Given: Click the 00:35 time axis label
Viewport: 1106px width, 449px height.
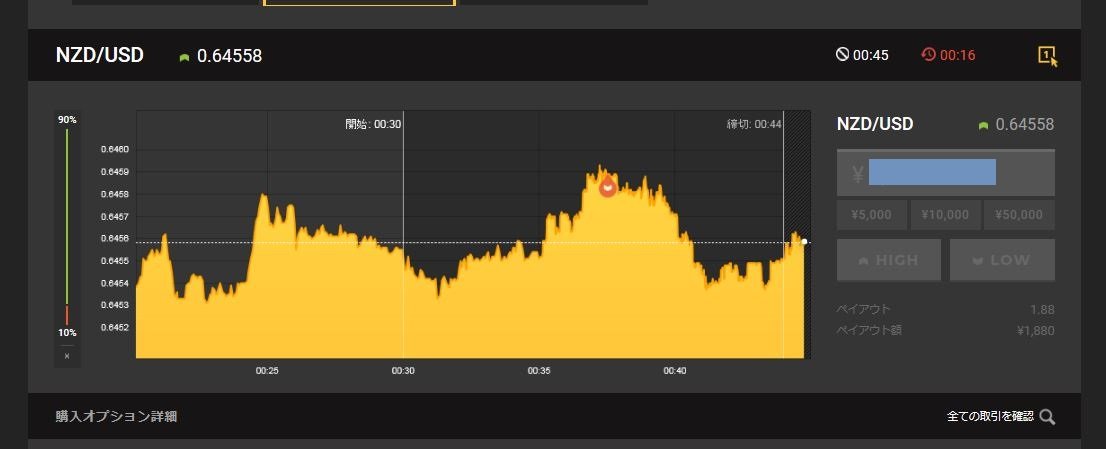Looking at the screenshot, I should [x=539, y=371].
